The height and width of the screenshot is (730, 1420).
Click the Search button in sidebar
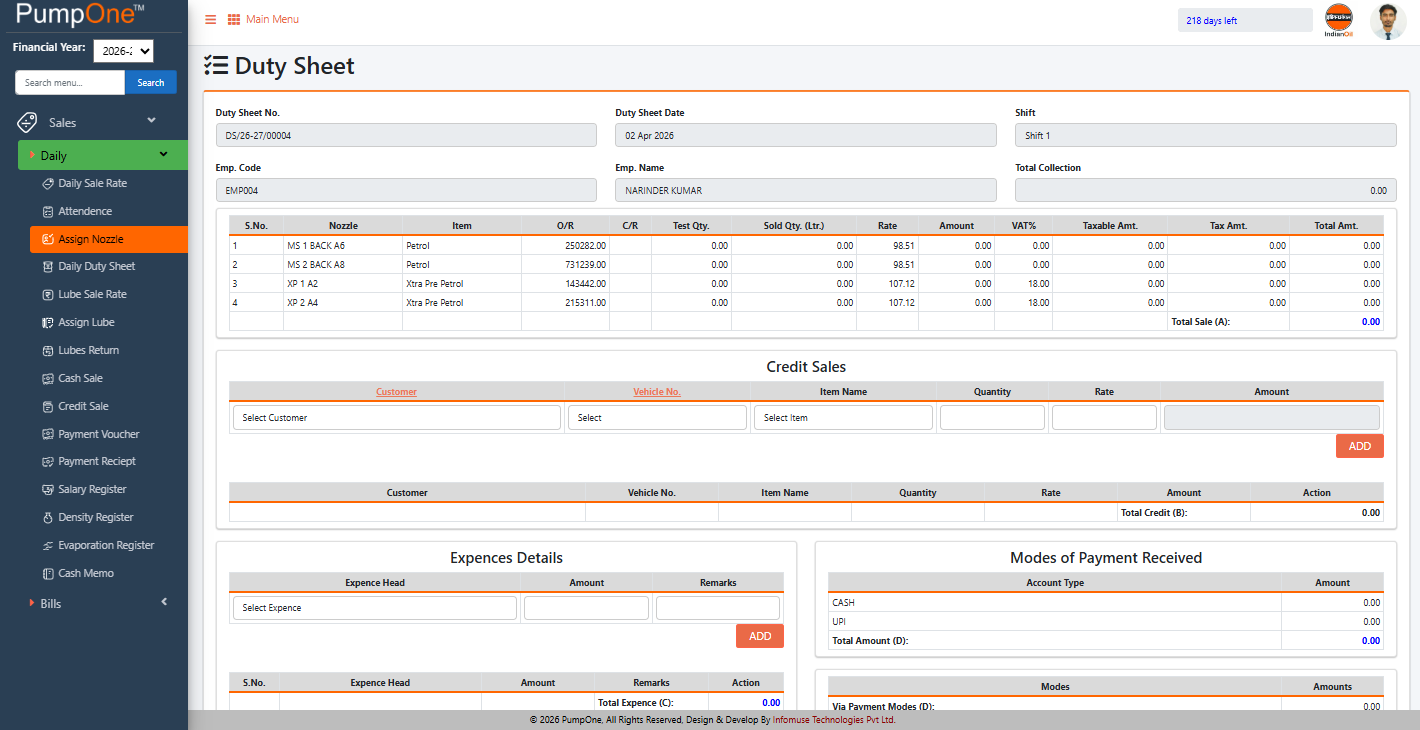pyautogui.click(x=151, y=82)
